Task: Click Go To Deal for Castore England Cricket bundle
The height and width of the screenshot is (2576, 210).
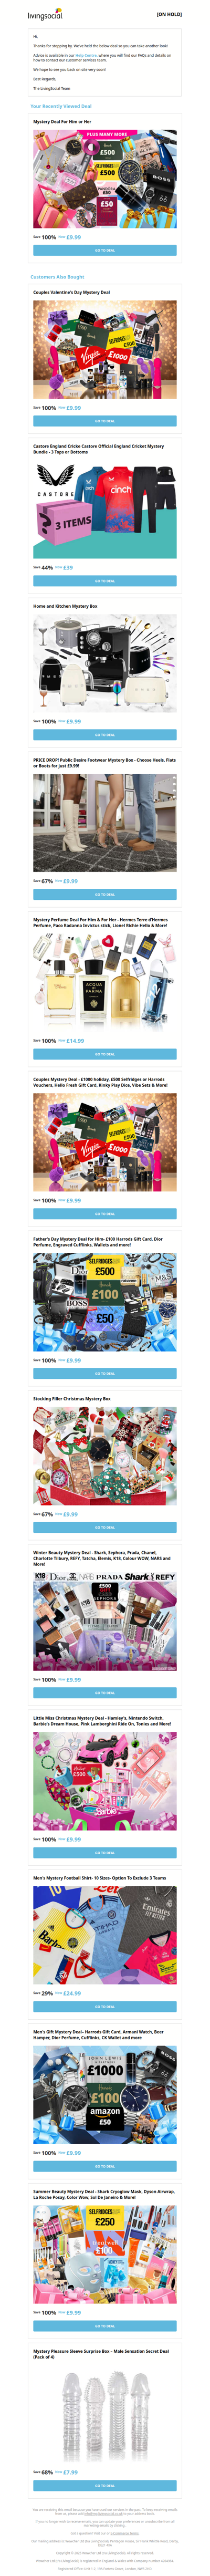Action: coord(105,581)
